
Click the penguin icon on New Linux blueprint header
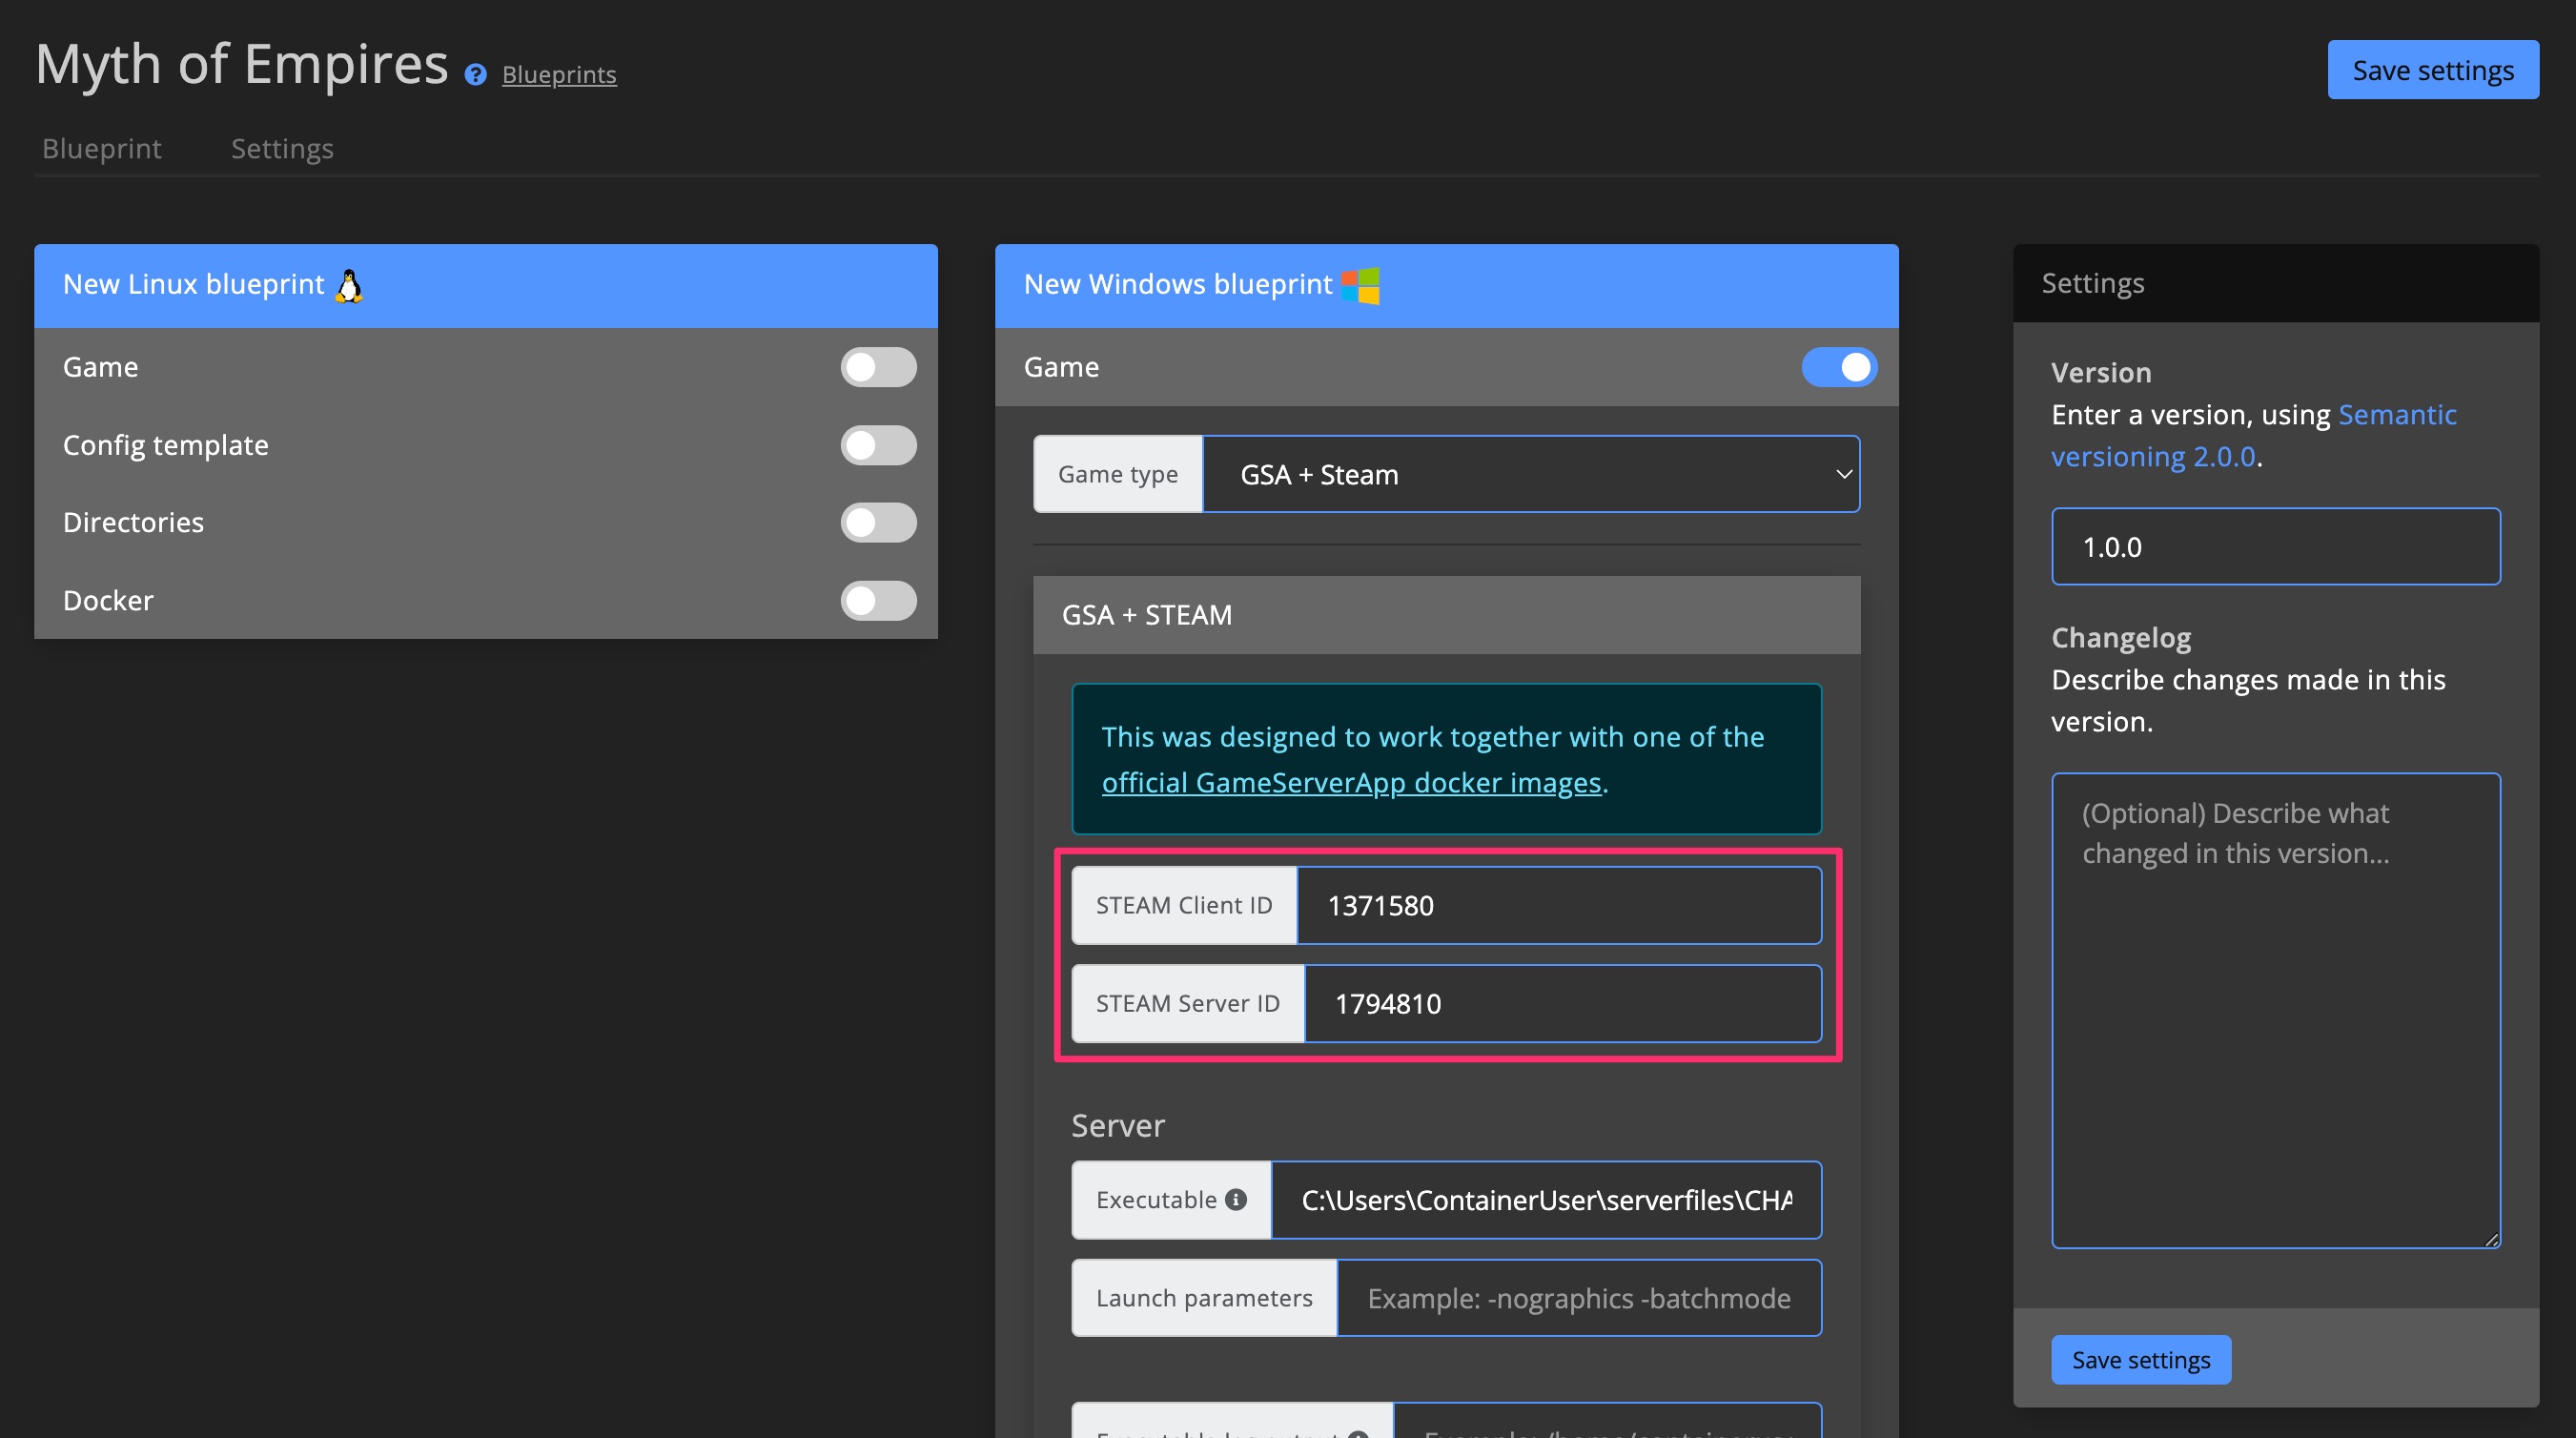[348, 285]
